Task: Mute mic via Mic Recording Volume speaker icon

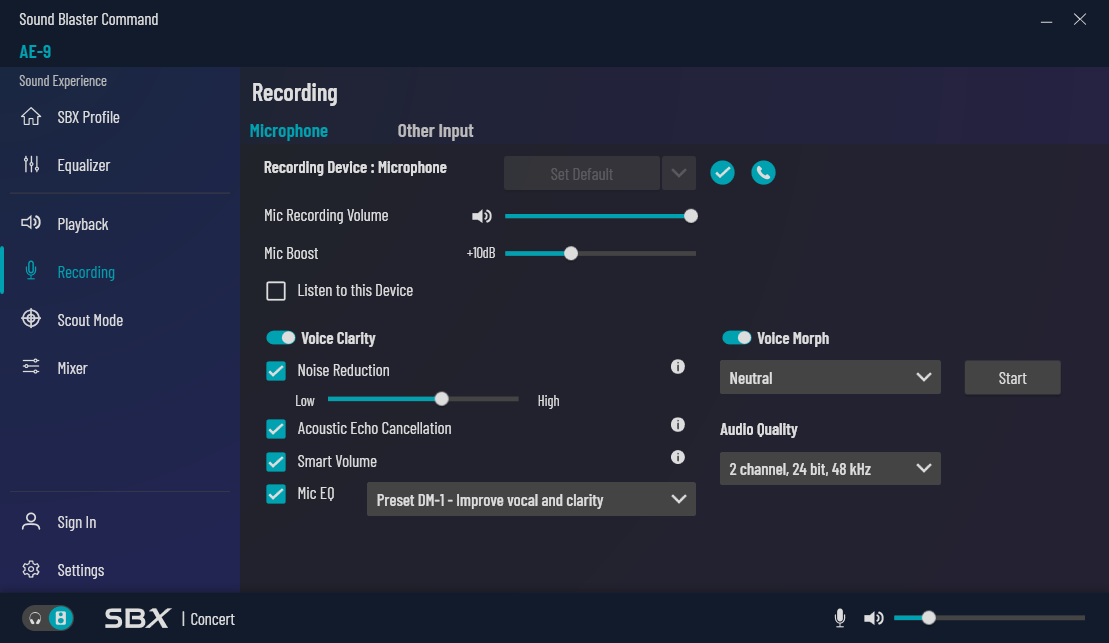Action: [x=482, y=216]
